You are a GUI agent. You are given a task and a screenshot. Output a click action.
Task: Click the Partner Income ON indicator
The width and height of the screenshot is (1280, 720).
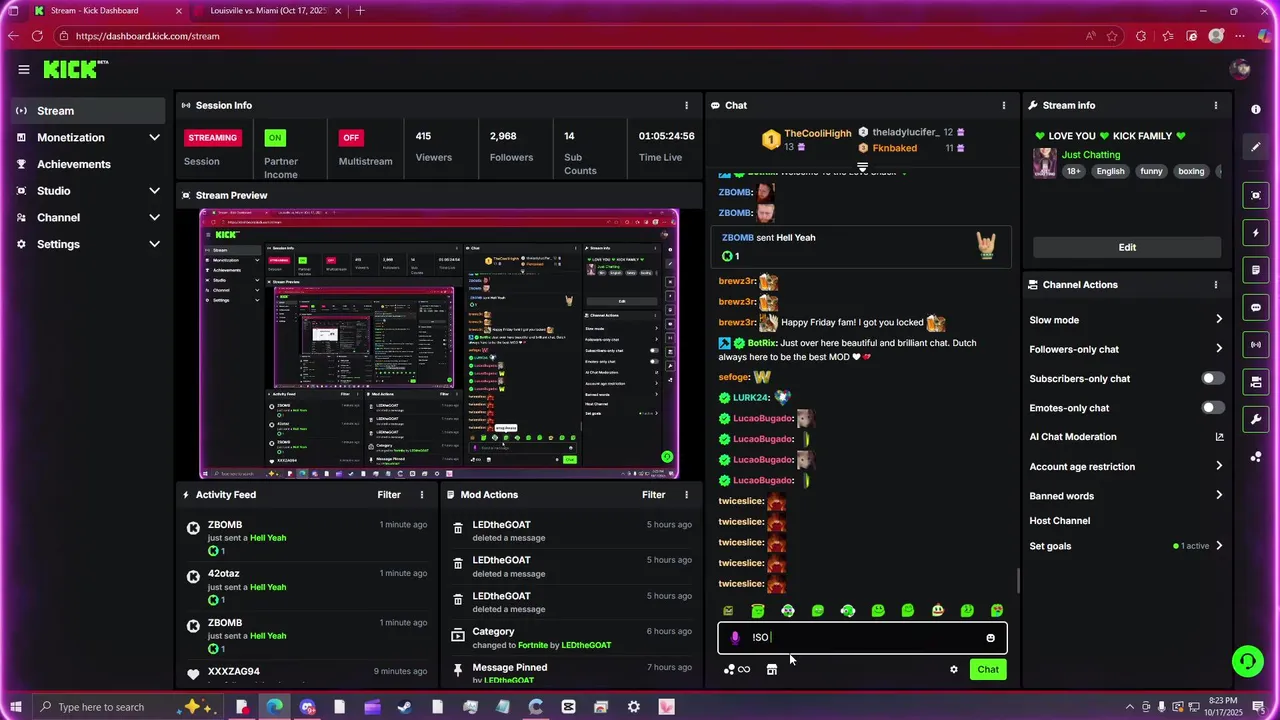coord(274,138)
